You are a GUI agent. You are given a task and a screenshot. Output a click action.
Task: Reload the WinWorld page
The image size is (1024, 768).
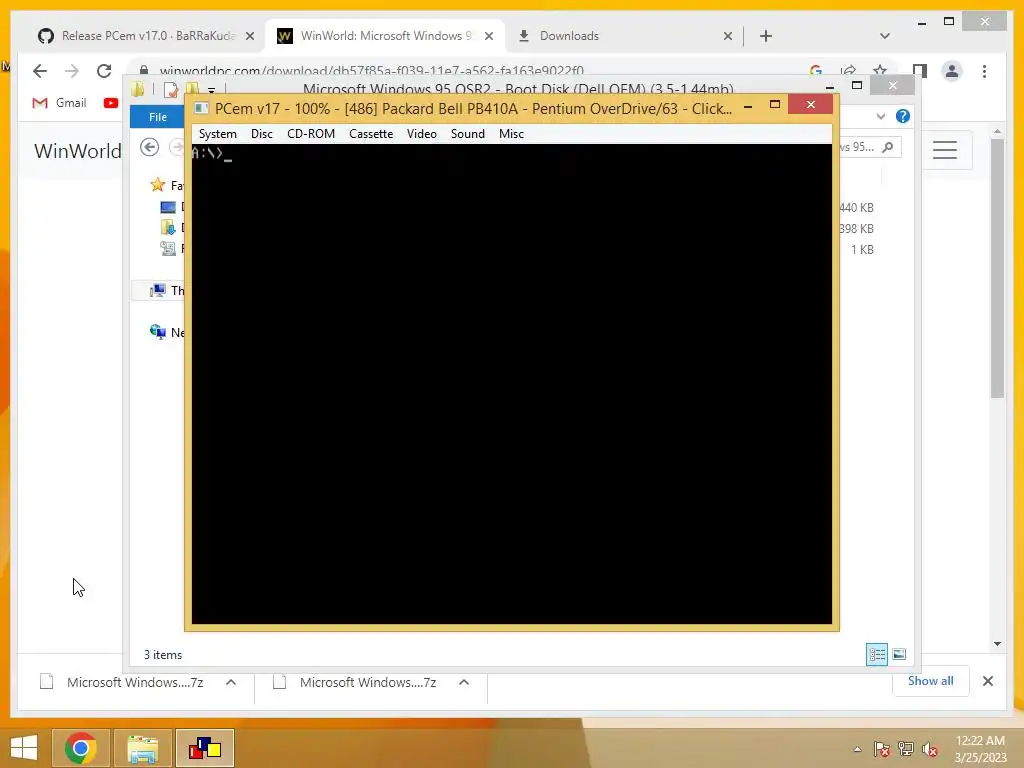pyautogui.click(x=104, y=71)
